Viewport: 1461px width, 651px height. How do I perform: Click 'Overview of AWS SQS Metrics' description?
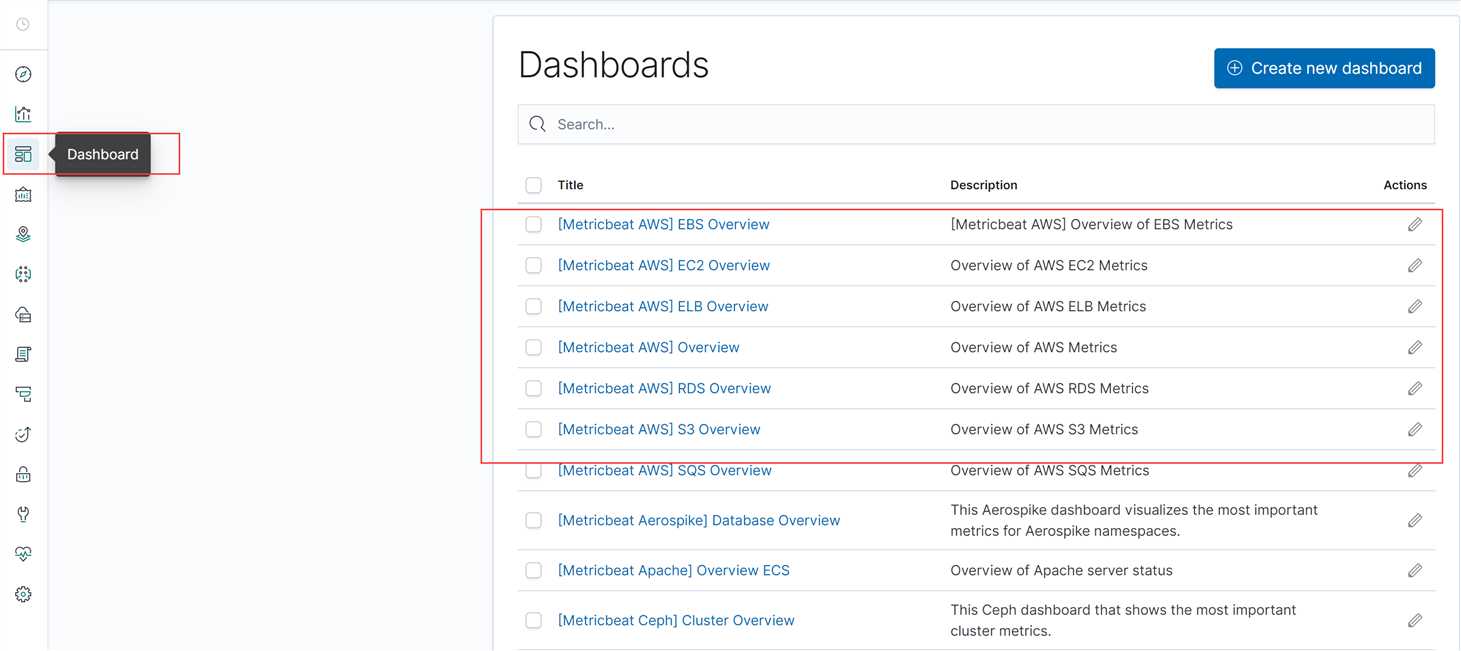[1049, 471]
